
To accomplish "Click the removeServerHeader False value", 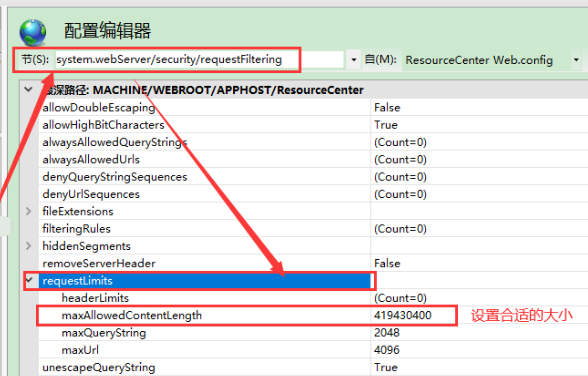I will [387, 263].
